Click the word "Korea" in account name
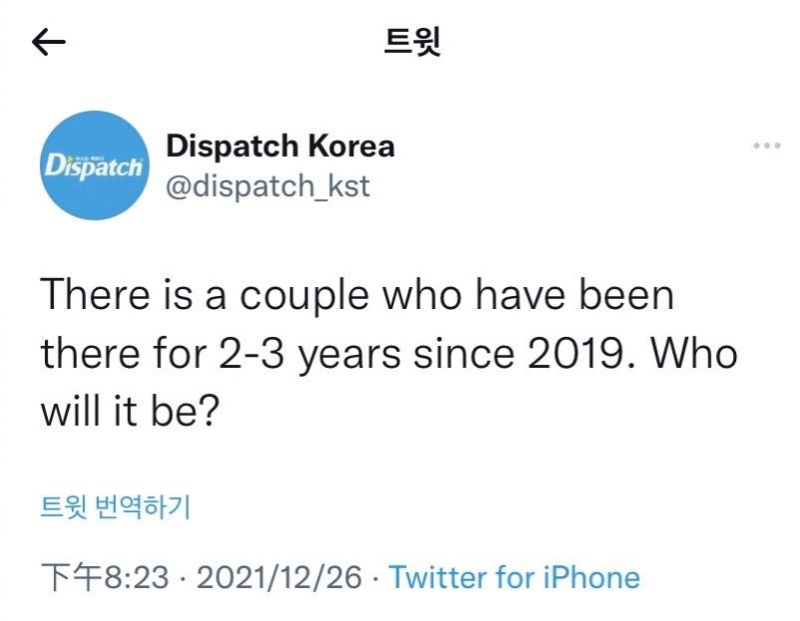The width and height of the screenshot is (800, 621). point(350,146)
